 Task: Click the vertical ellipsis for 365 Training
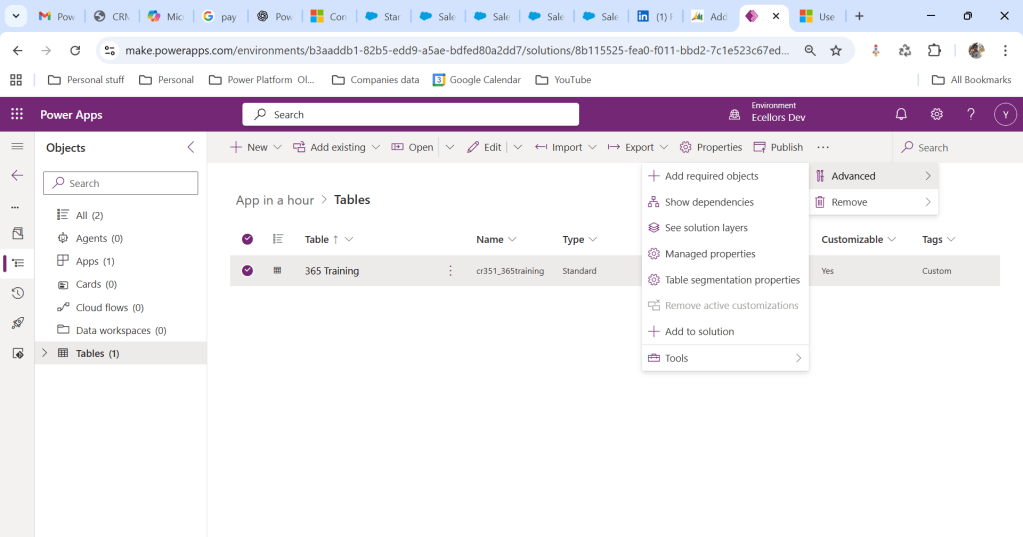click(x=450, y=271)
